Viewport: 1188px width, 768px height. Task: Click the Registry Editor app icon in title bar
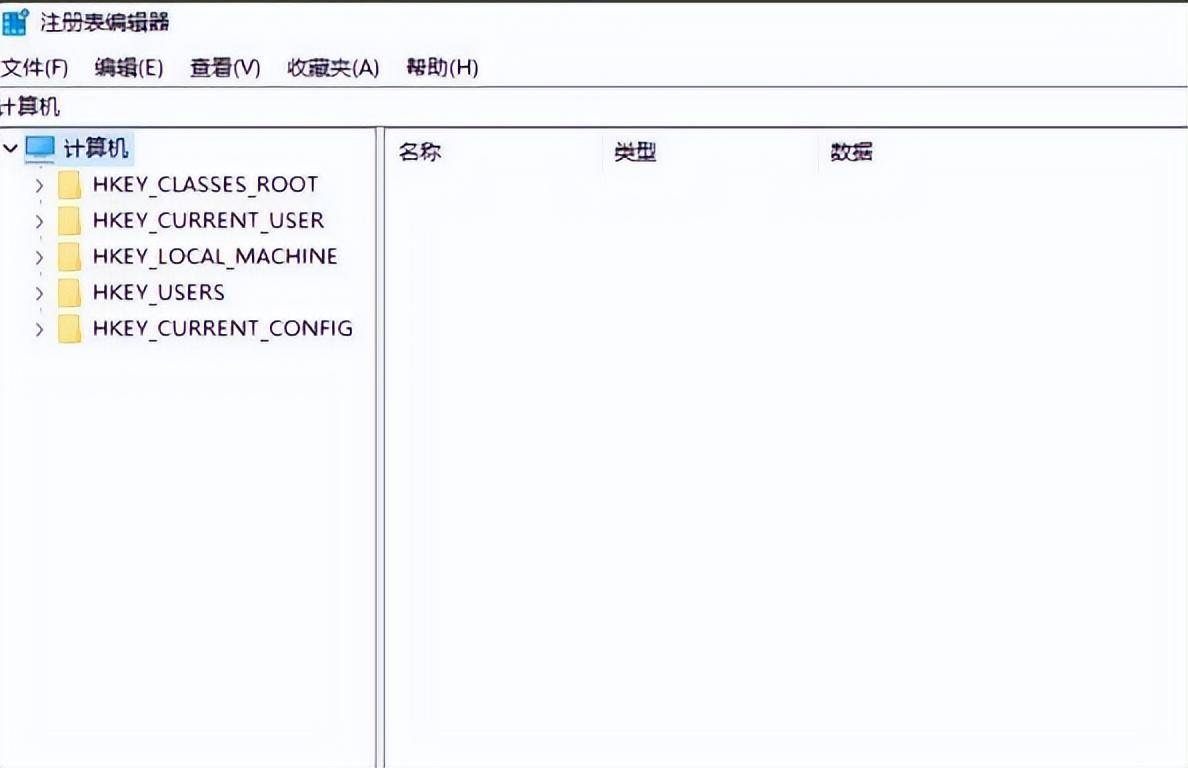(14, 22)
